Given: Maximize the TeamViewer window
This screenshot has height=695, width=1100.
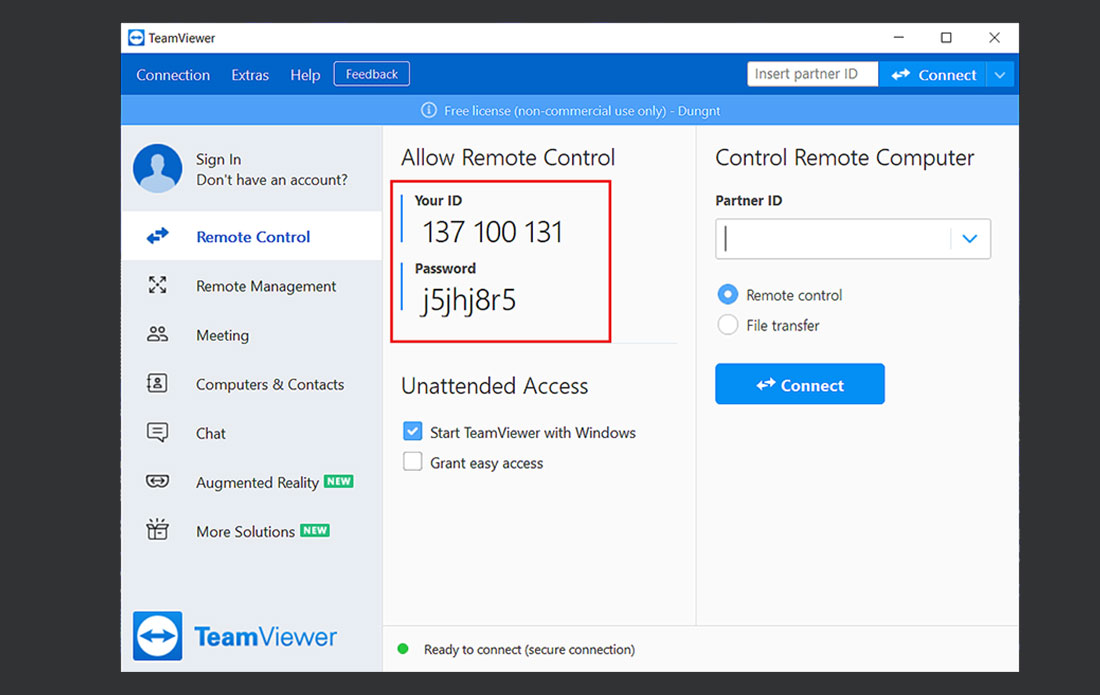Looking at the screenshot, I should [946, 37].
